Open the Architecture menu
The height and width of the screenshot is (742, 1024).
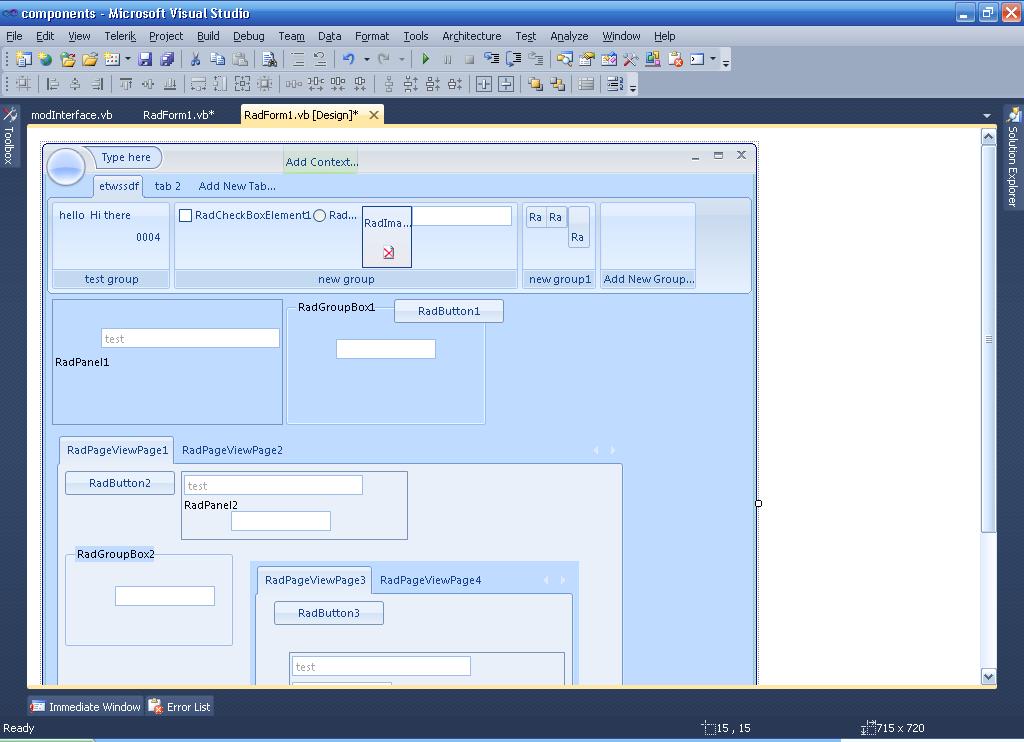pyautogui.click(x=472, y=37)
